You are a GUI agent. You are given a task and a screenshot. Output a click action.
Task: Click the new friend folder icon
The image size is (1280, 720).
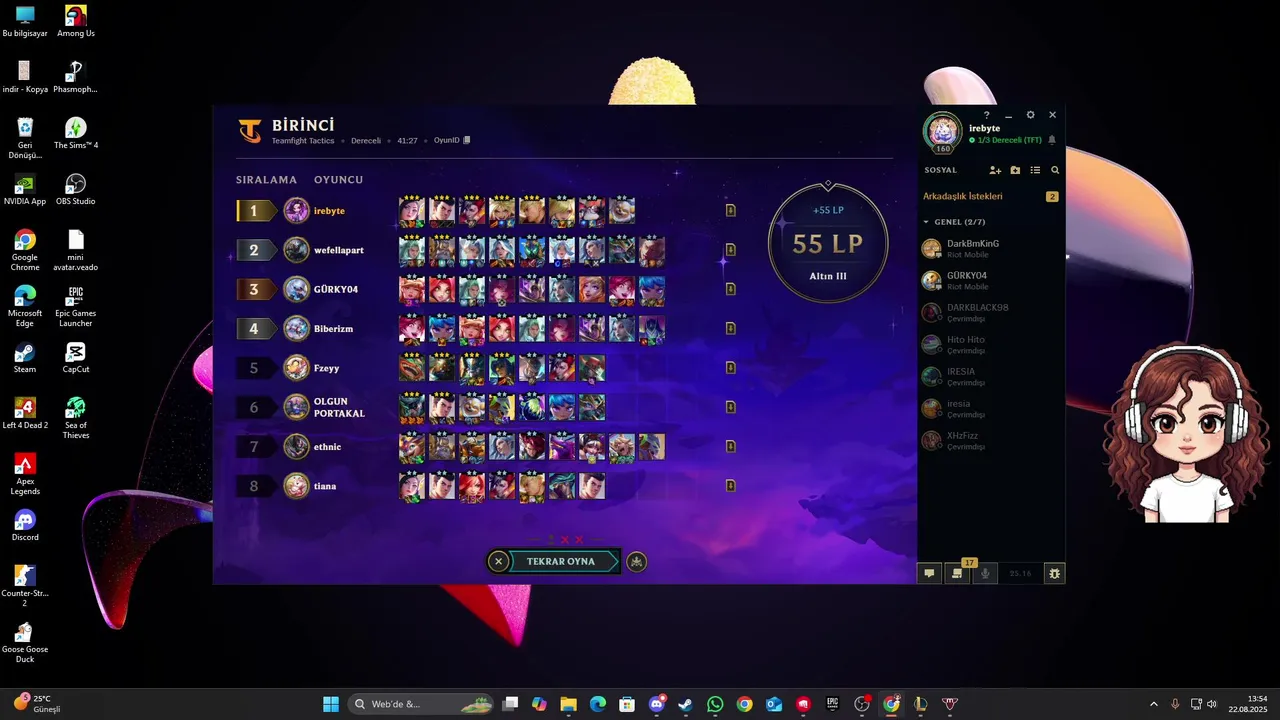point(1015,170)
